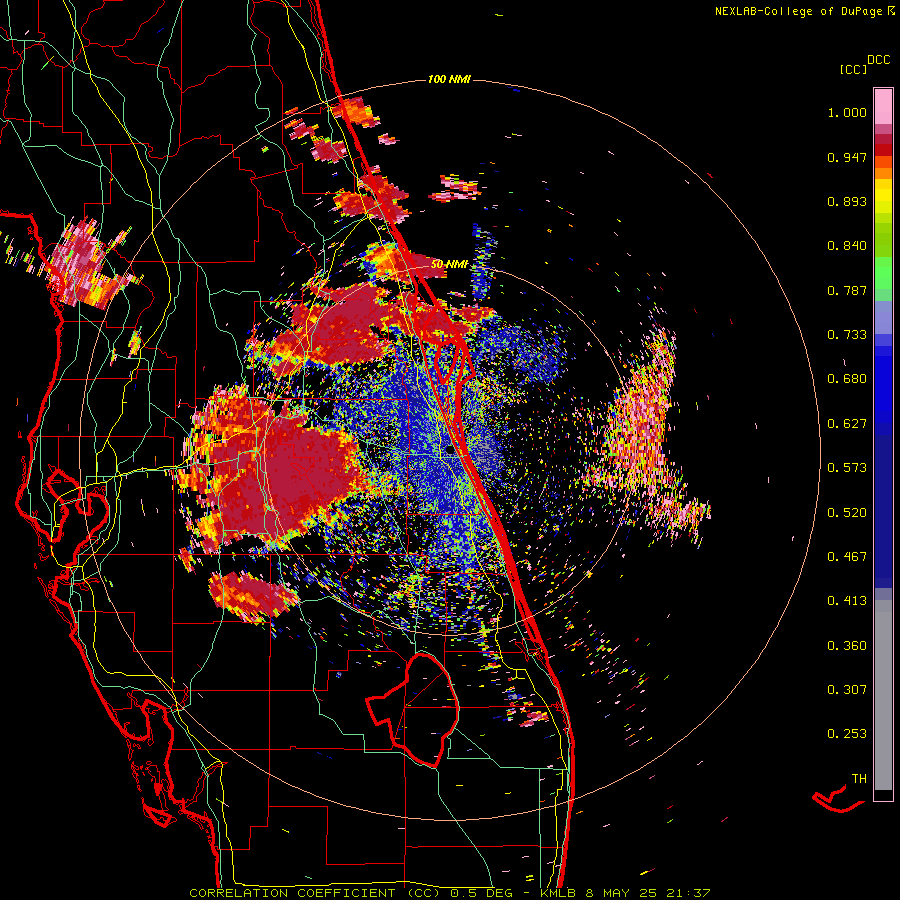Pick the yellow swatch on color bar
The height and width of the screenshot is (900, 900).
[x=883, y=196]
